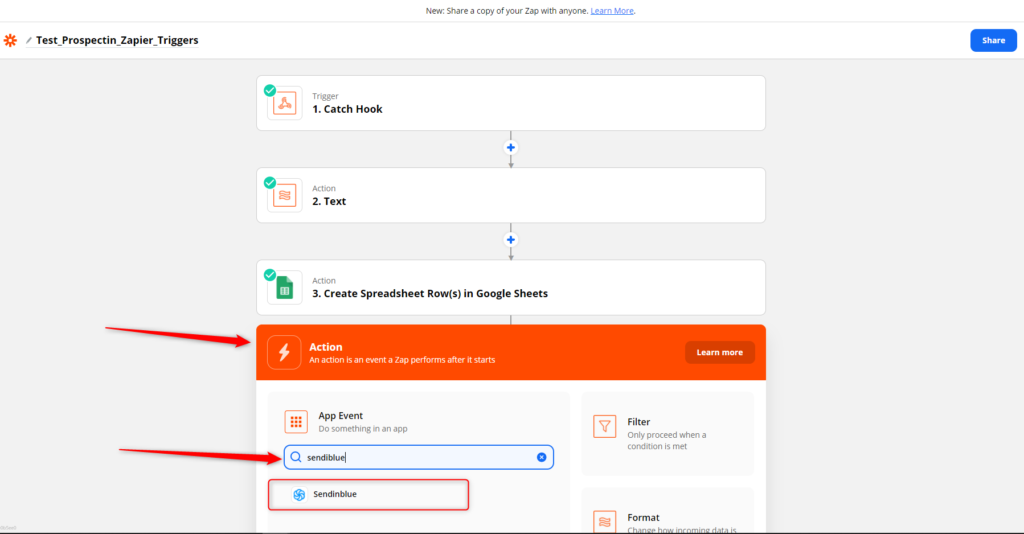Click the blue Share button

click(993, 40)
